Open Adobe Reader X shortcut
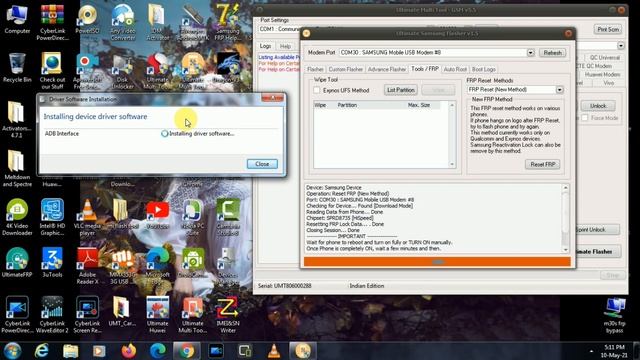 coord(87,266)
